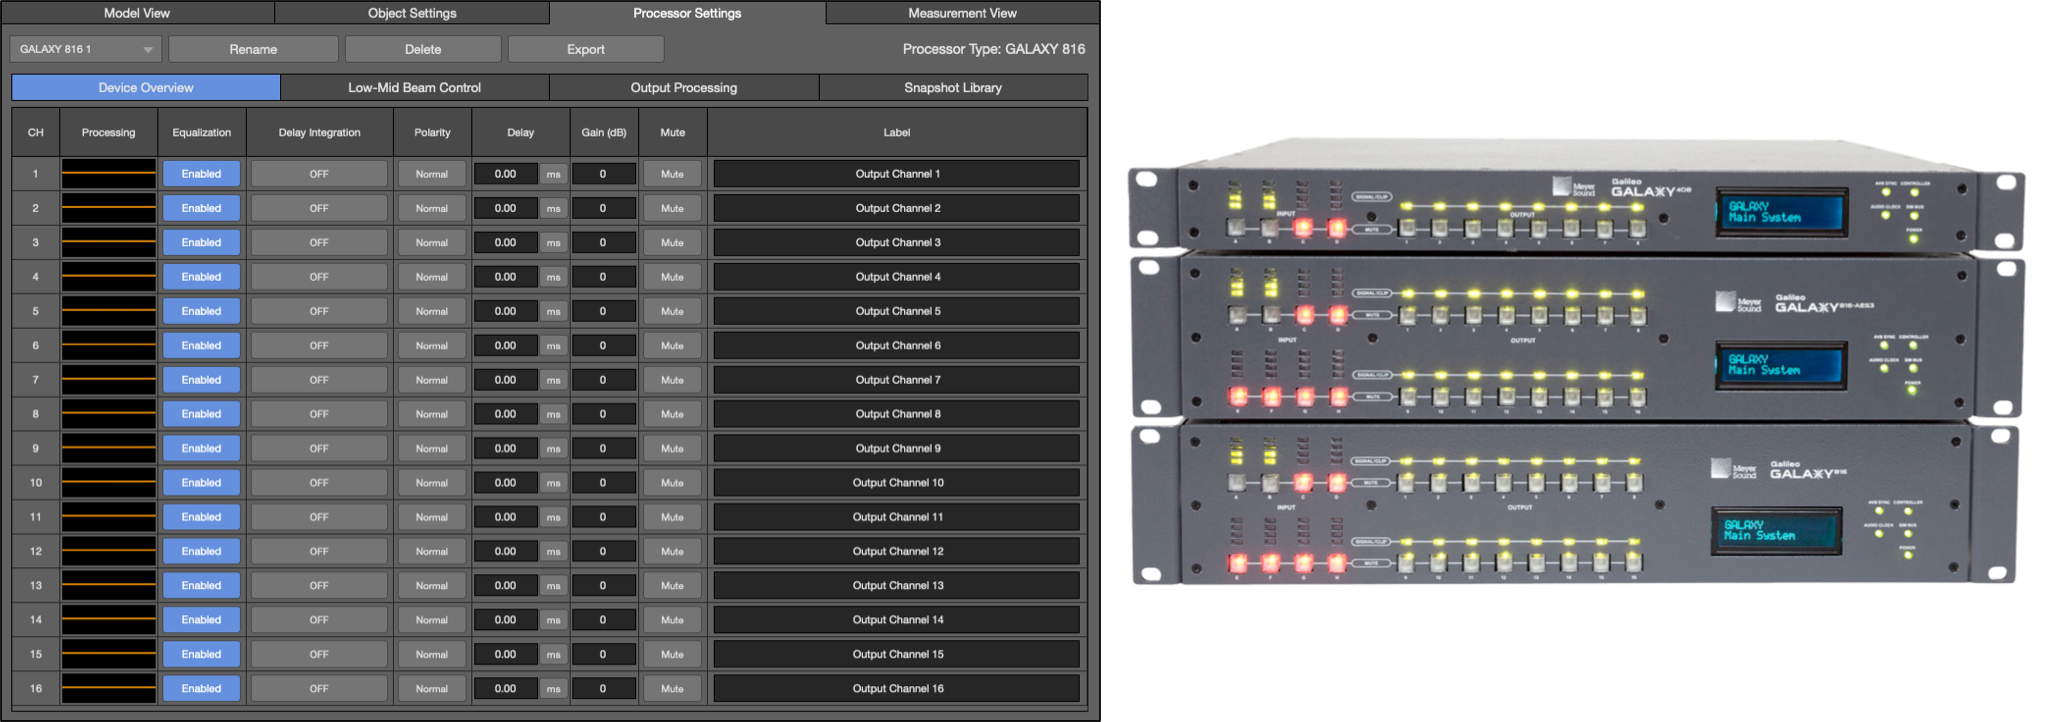Viewport: 2046px width, 722px height.
Task: Switch to the Object Settings tab
Action: [x=412, y=13]
